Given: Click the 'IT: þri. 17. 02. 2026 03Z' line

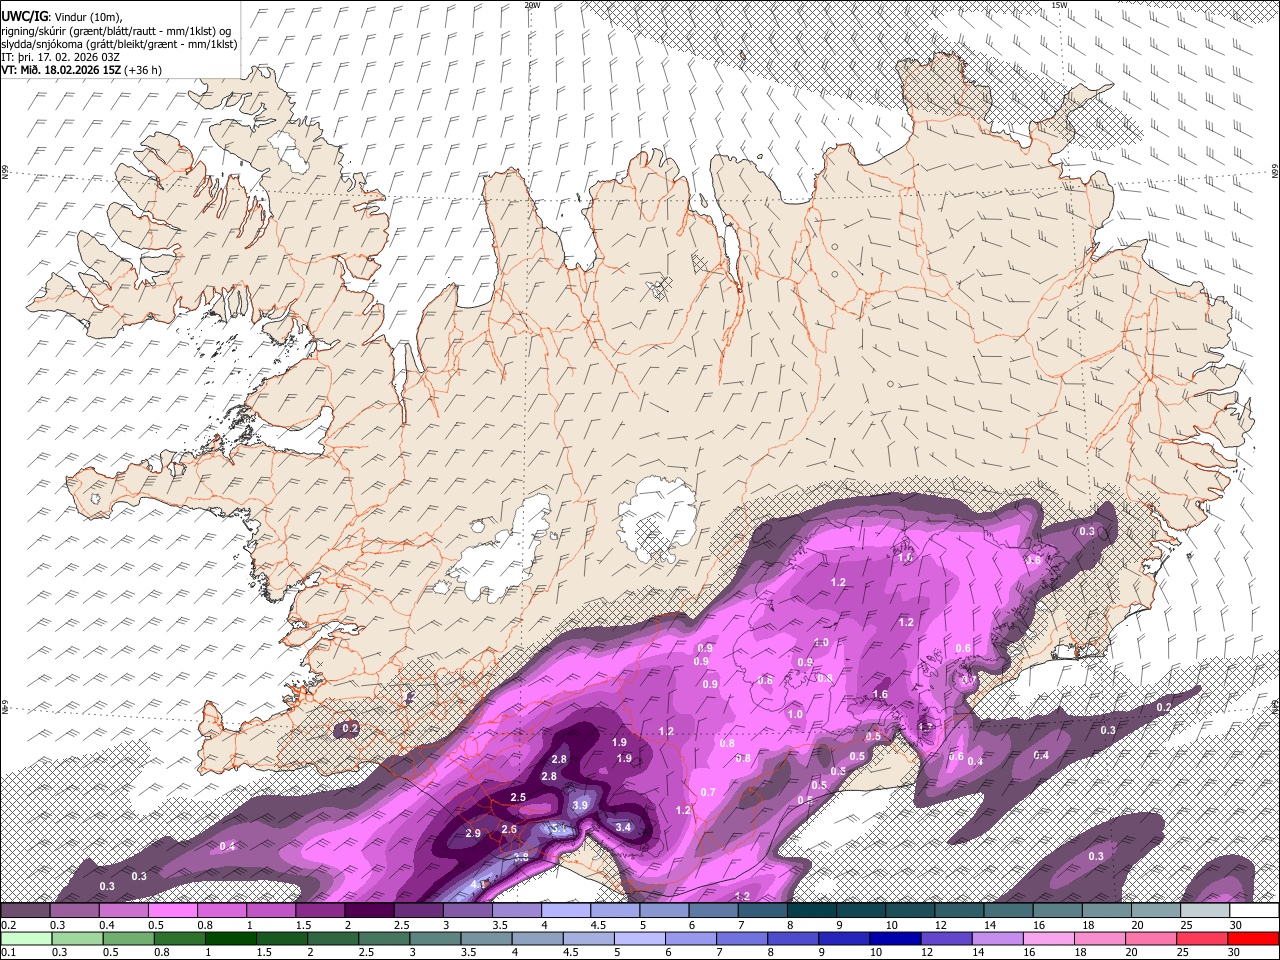Looking at the screenshot, I should [61, 57].
